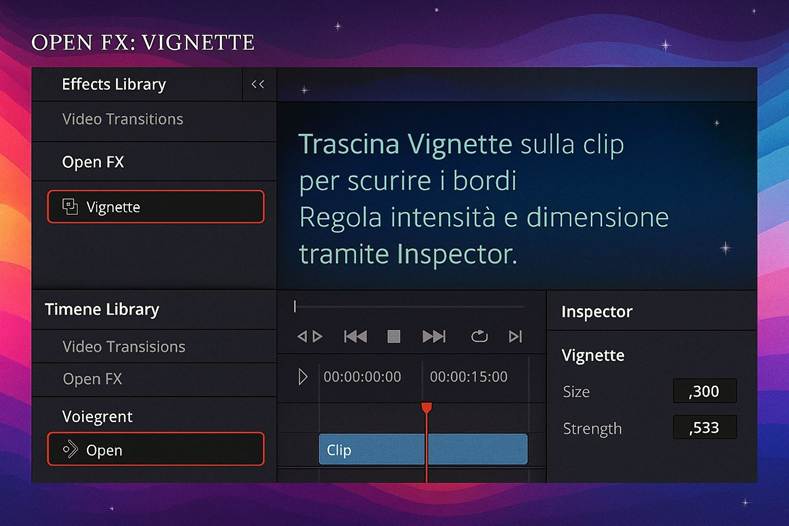Select the Vignette effect item
789x526 pixels.
[155, 207]
